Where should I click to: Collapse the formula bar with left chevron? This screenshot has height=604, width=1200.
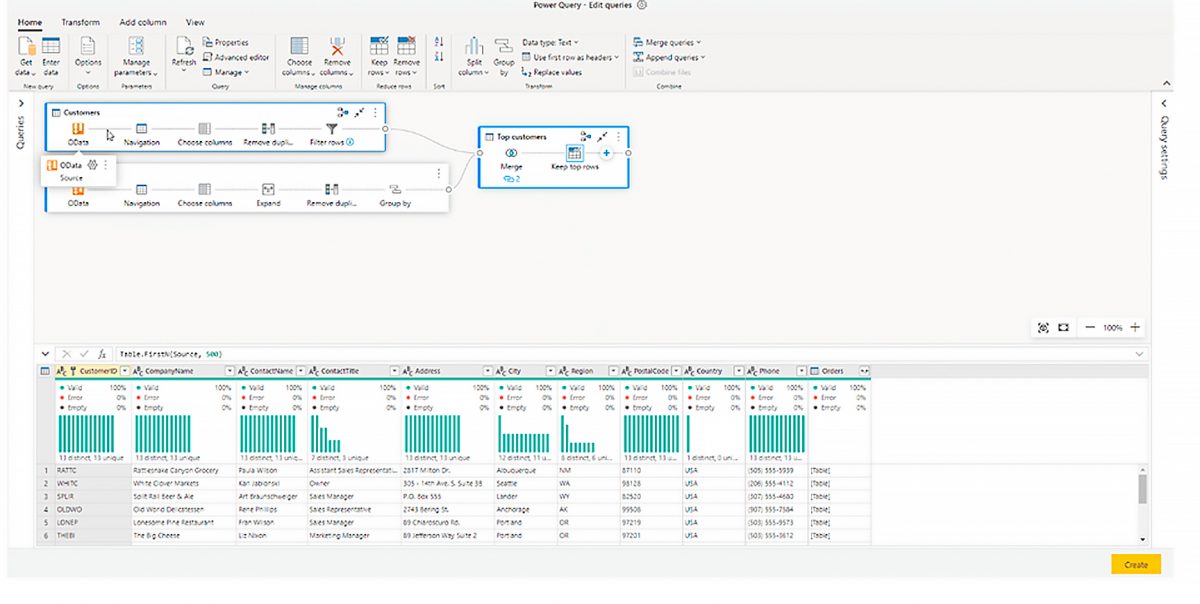[45, 354]
